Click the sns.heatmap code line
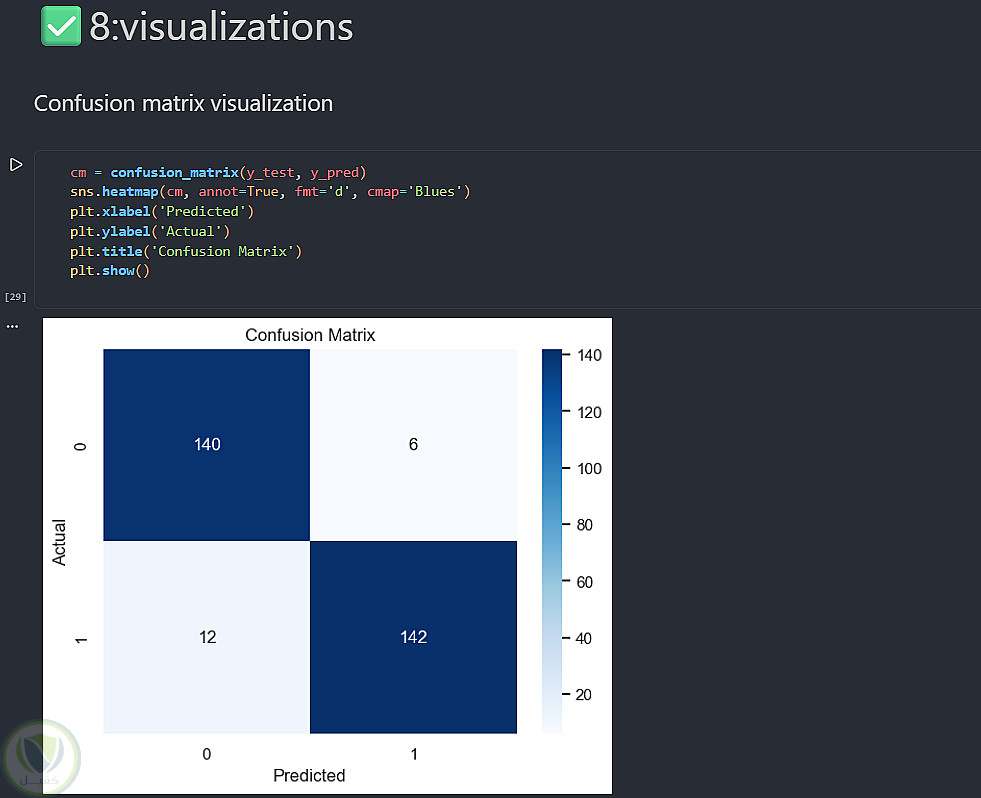Viewport: 981px width, 798px height. point(270,191)
